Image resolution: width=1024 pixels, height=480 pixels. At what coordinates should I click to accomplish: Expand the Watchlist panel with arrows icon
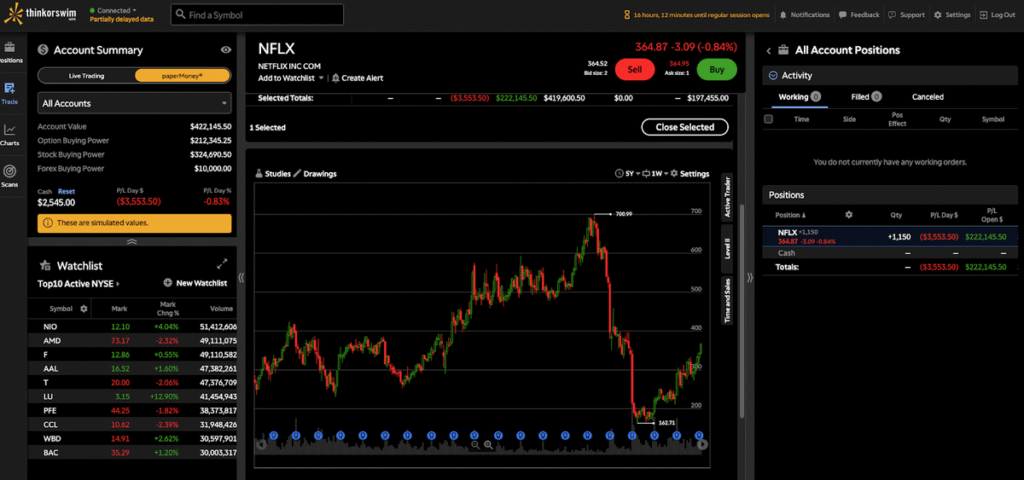(x=222, y=264)
